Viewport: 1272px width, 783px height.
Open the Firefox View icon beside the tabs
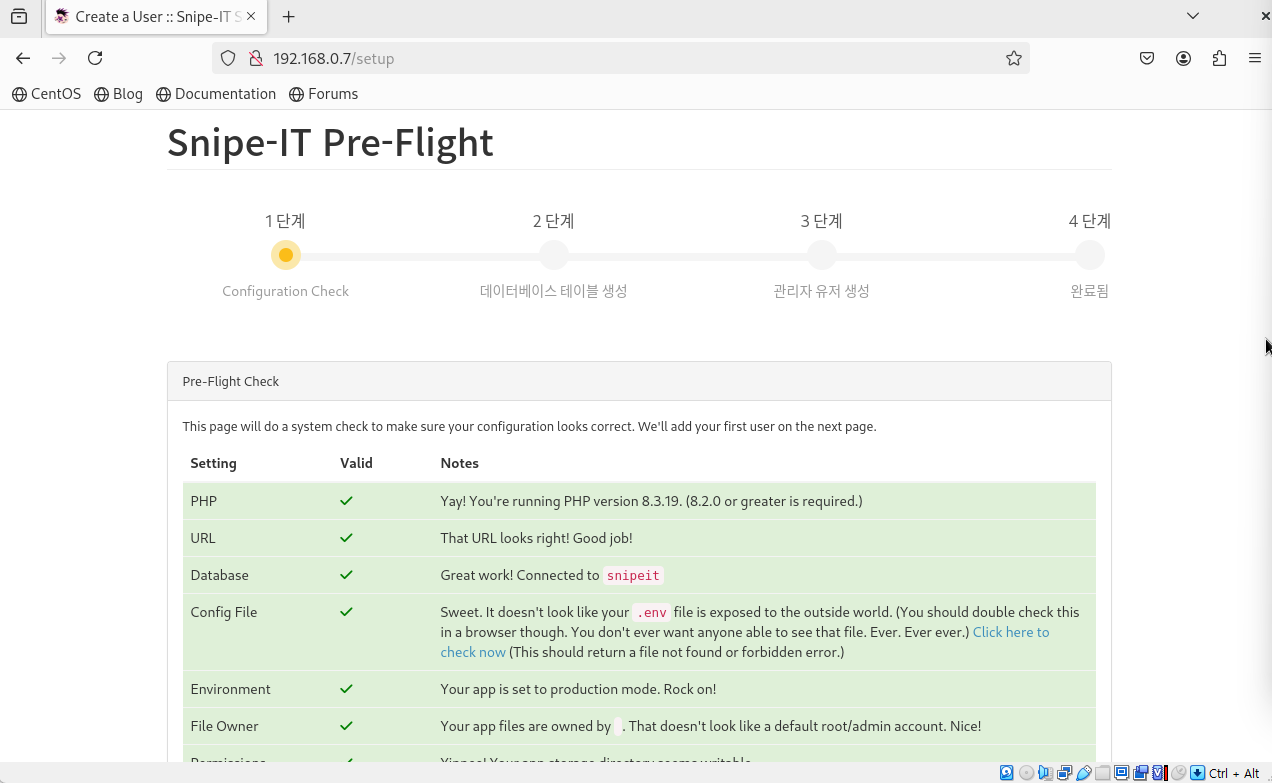[x=19, y=16]
